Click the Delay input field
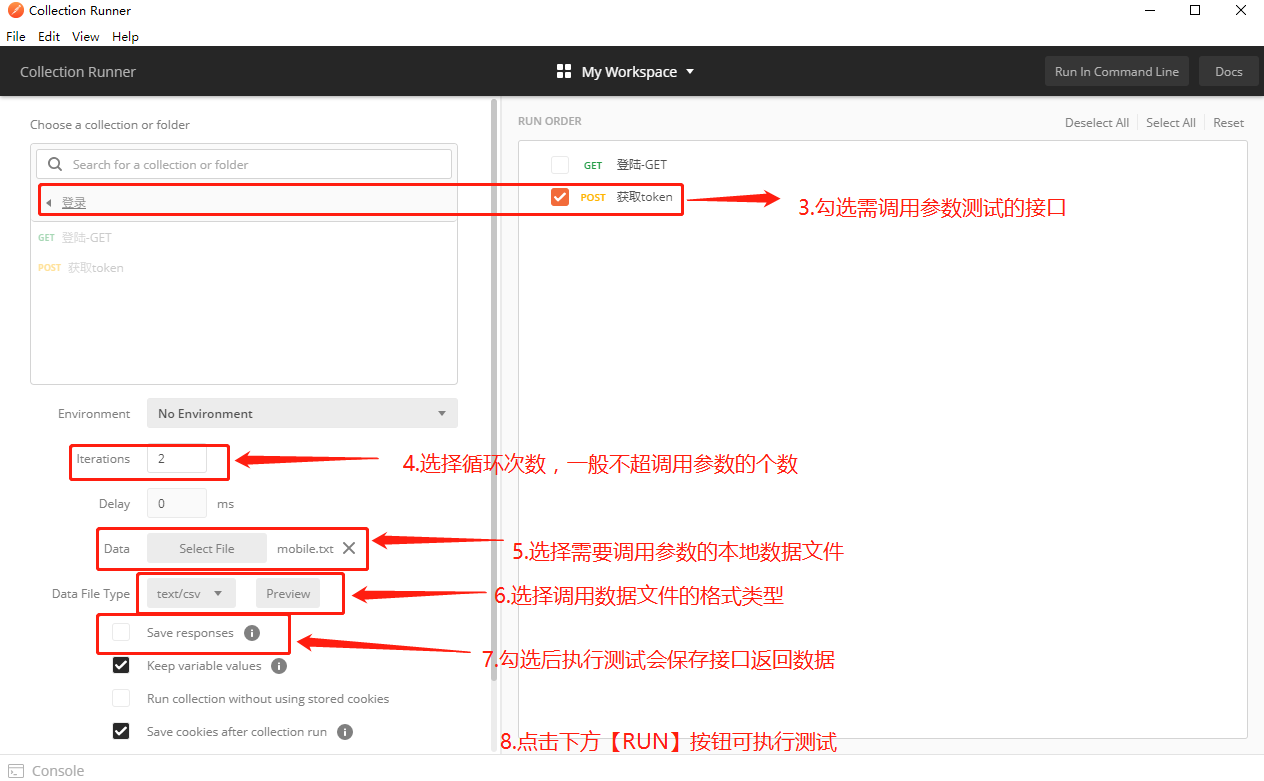Image resolution: width=1264 pixels, height=781 pixels. point(177,503)
